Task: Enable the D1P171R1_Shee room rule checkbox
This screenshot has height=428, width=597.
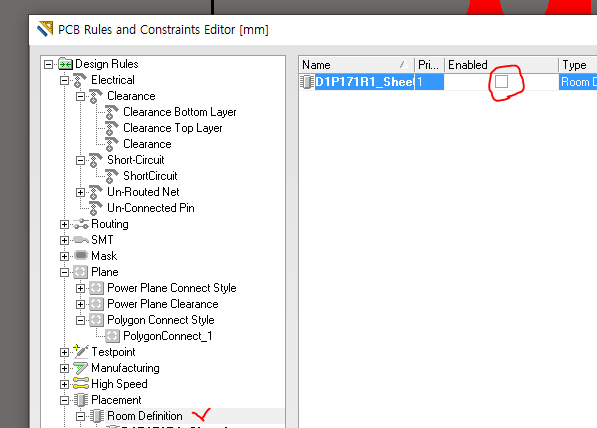Action: point(501,81)
